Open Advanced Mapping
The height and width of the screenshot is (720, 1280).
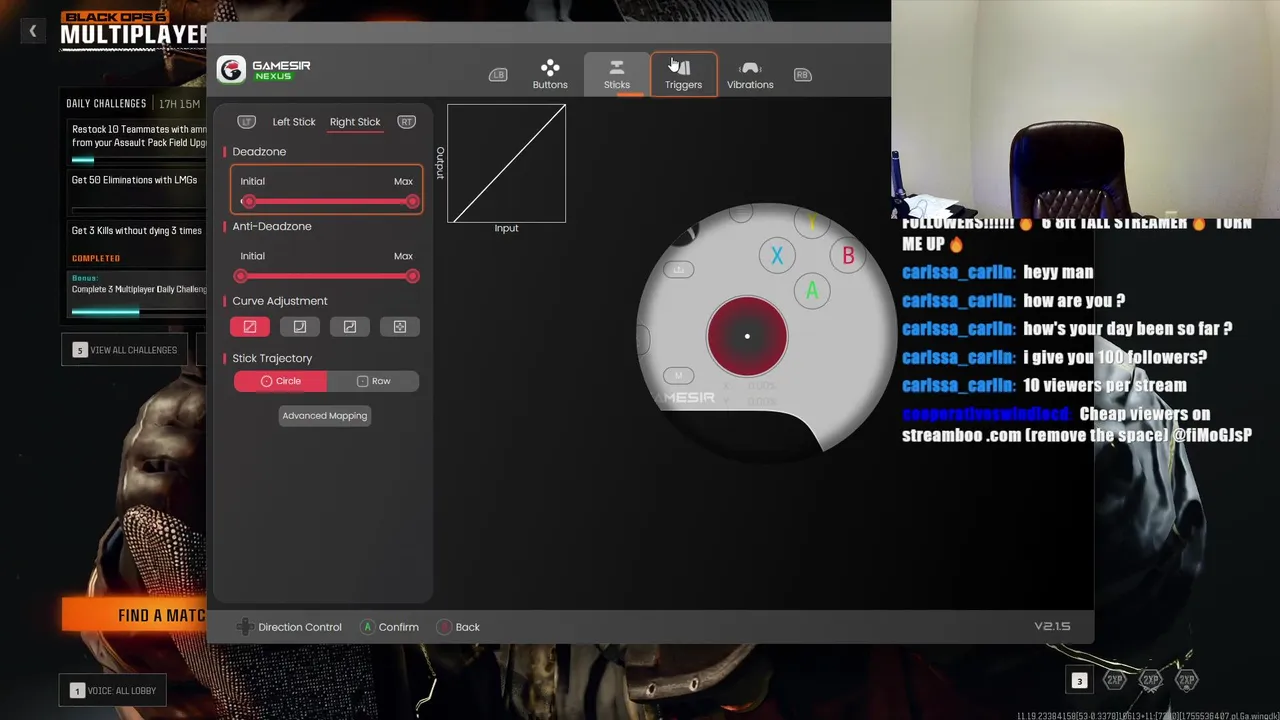(325, 416)
